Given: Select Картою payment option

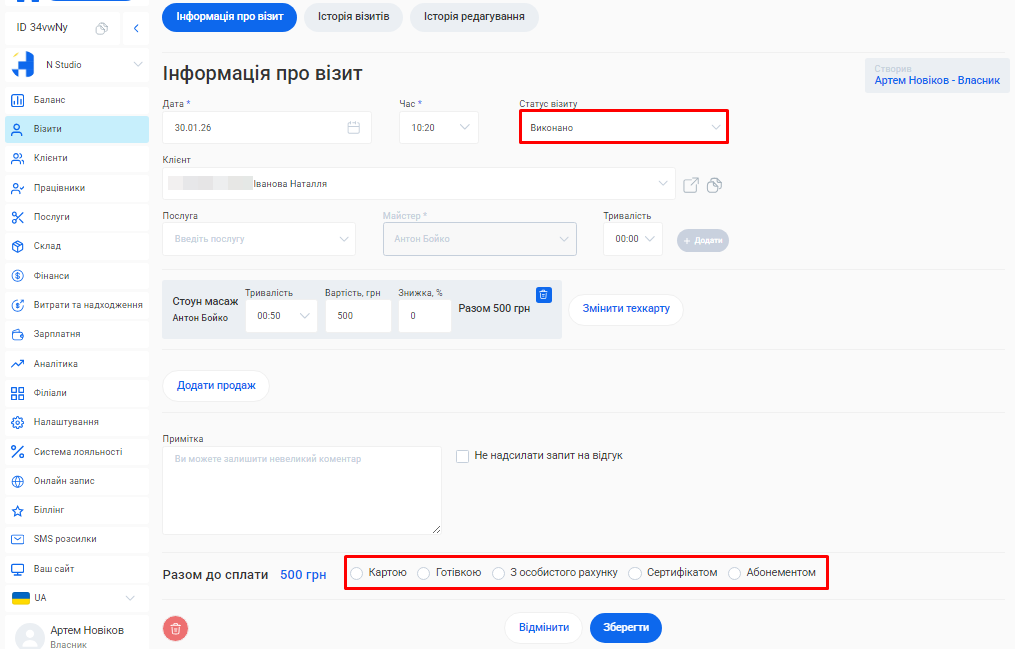Looking at the screenshot, I should tap(357, 573).
